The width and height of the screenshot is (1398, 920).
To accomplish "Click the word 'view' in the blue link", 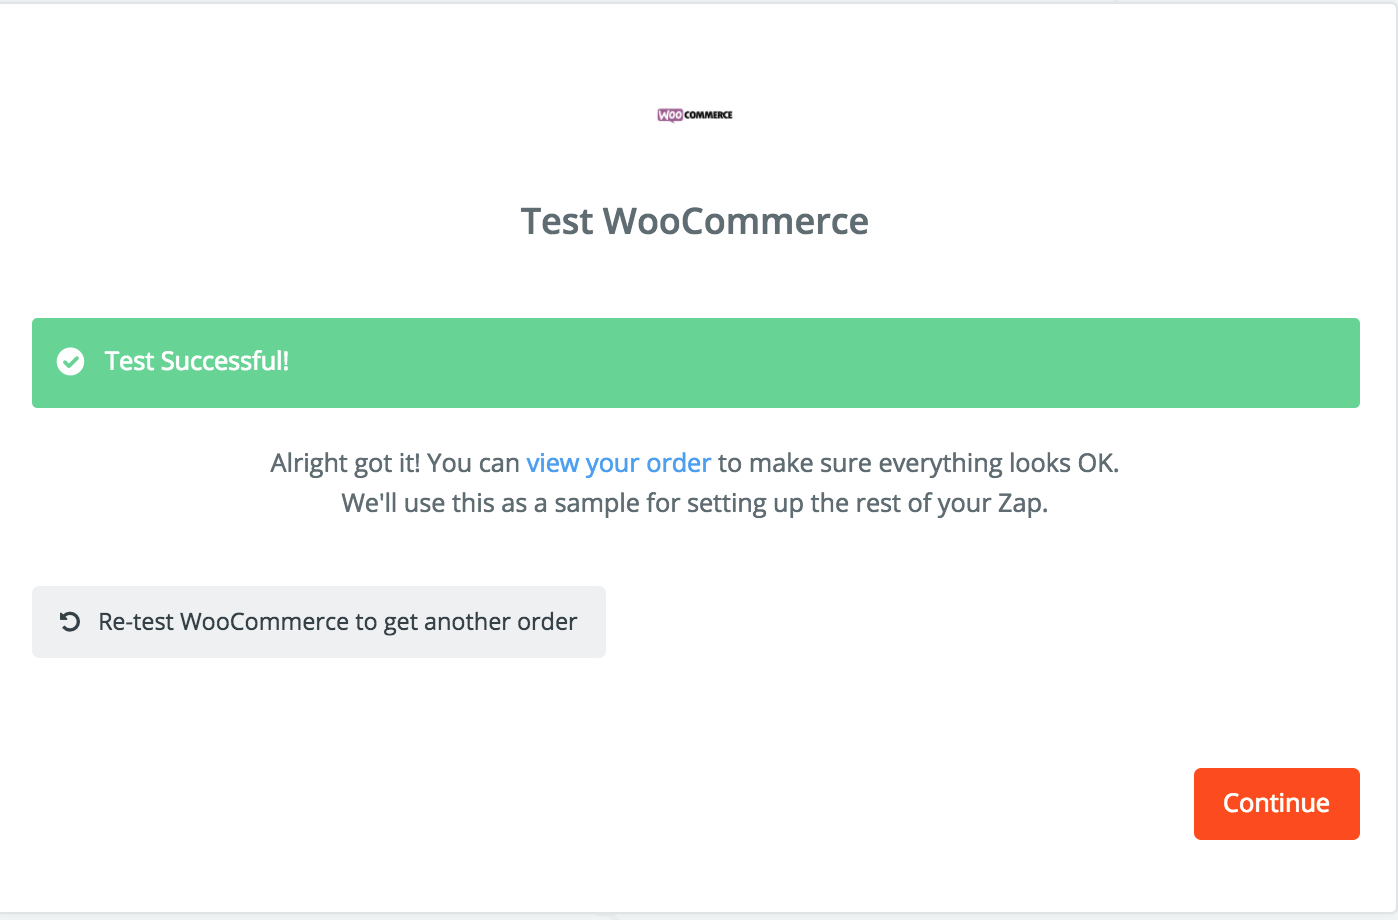I will pos(553,463).
